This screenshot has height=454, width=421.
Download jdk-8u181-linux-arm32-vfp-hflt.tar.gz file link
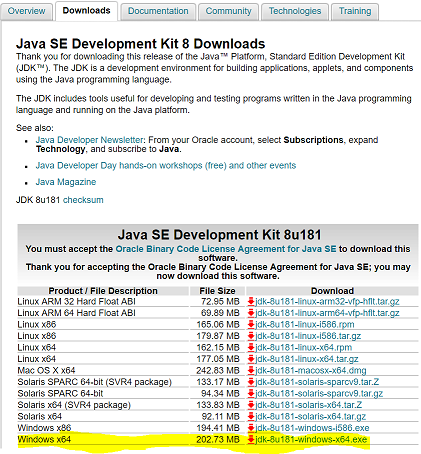tap(327, 302)
